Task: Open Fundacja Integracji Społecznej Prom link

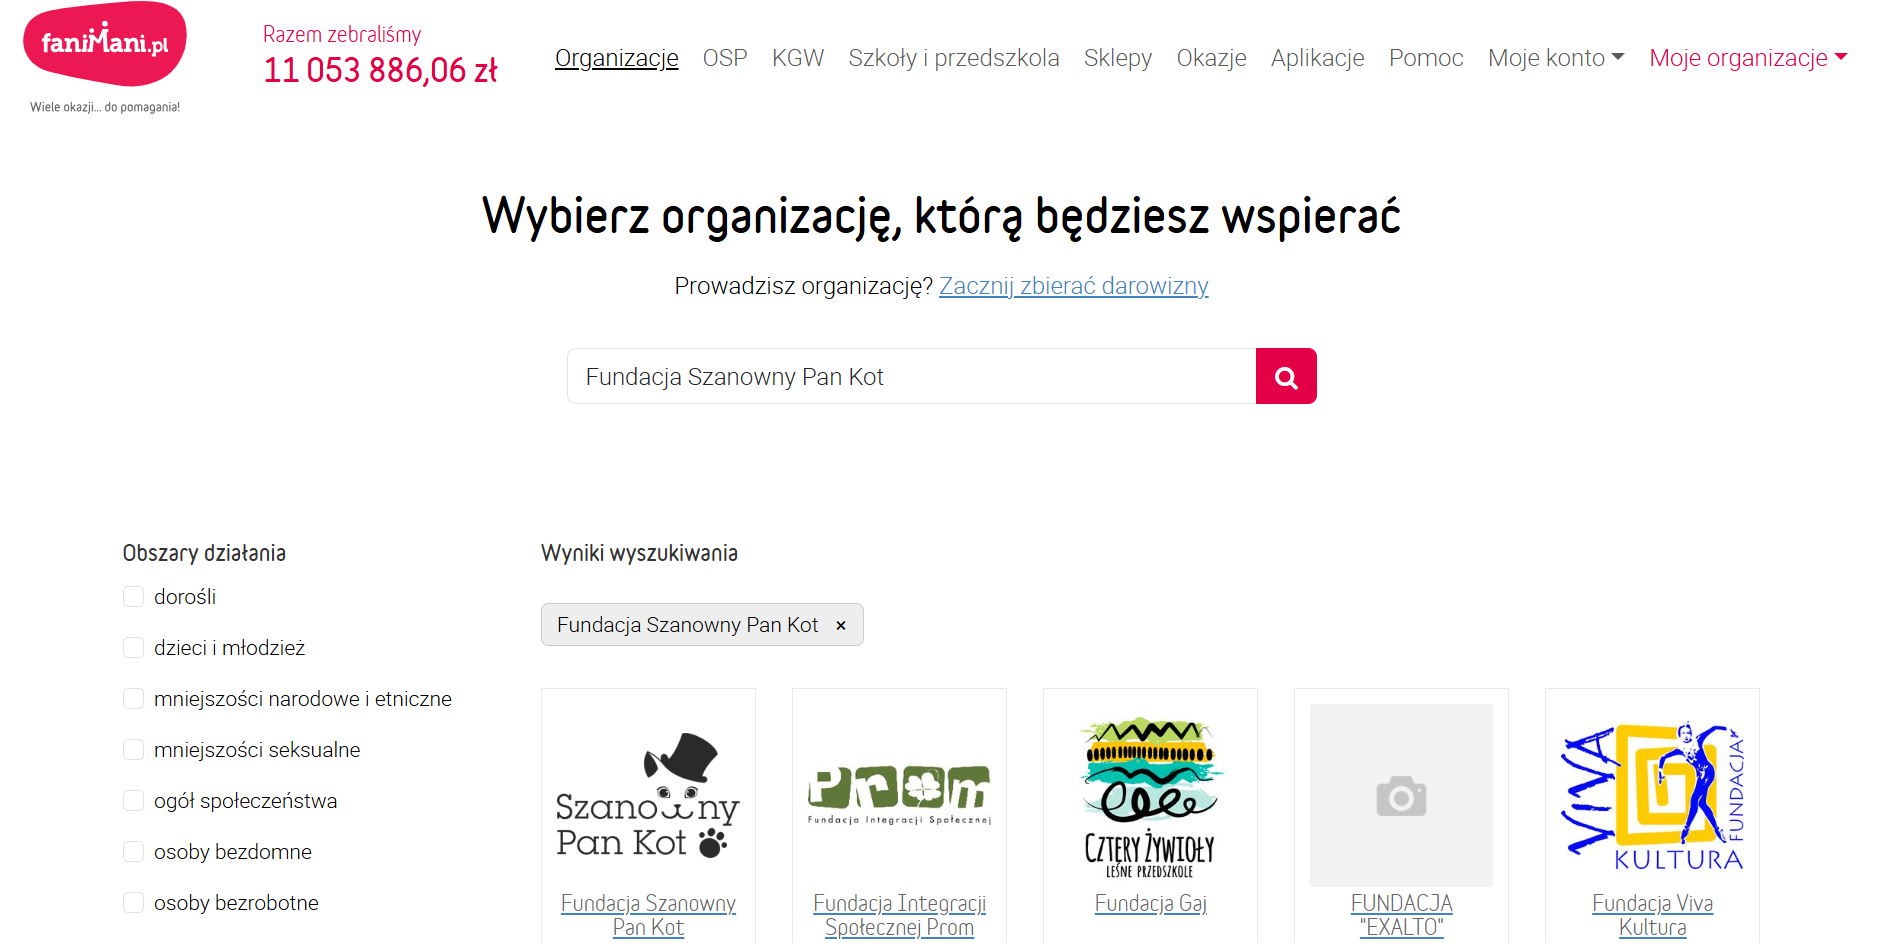Action: click(899, 915)
